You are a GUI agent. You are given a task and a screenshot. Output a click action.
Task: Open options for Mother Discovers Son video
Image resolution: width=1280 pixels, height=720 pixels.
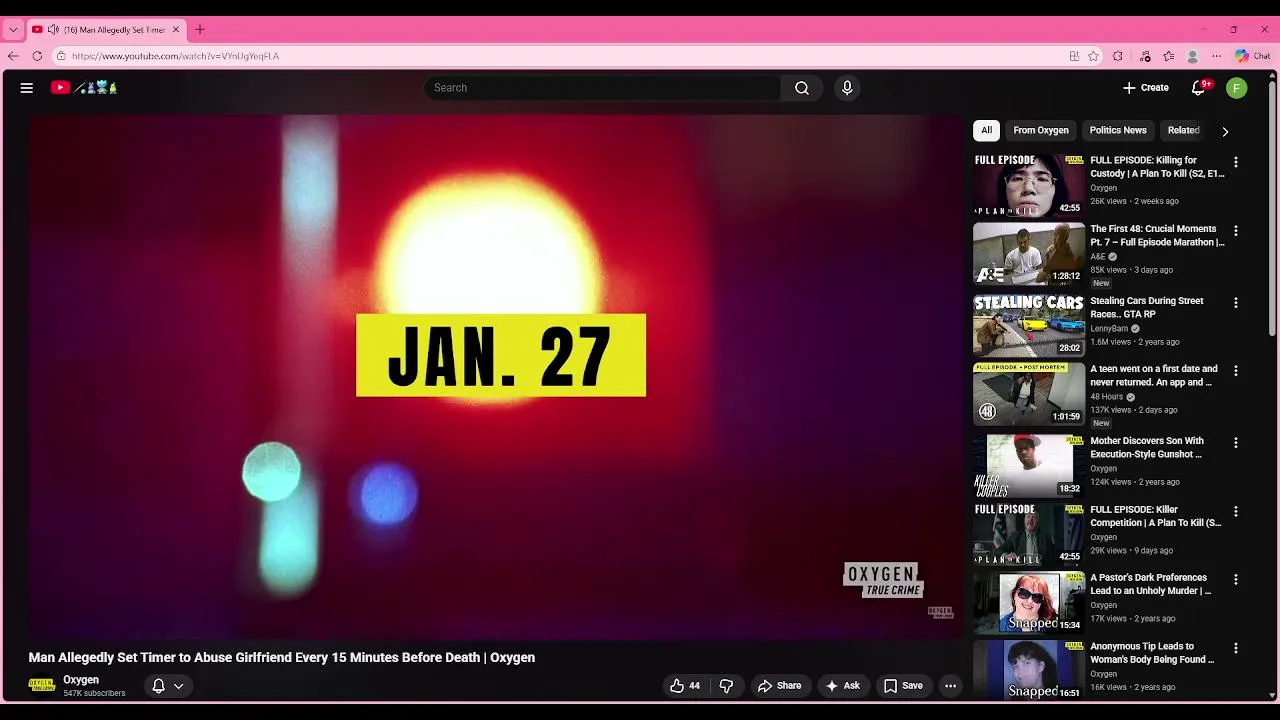(x=1236, y=443)
